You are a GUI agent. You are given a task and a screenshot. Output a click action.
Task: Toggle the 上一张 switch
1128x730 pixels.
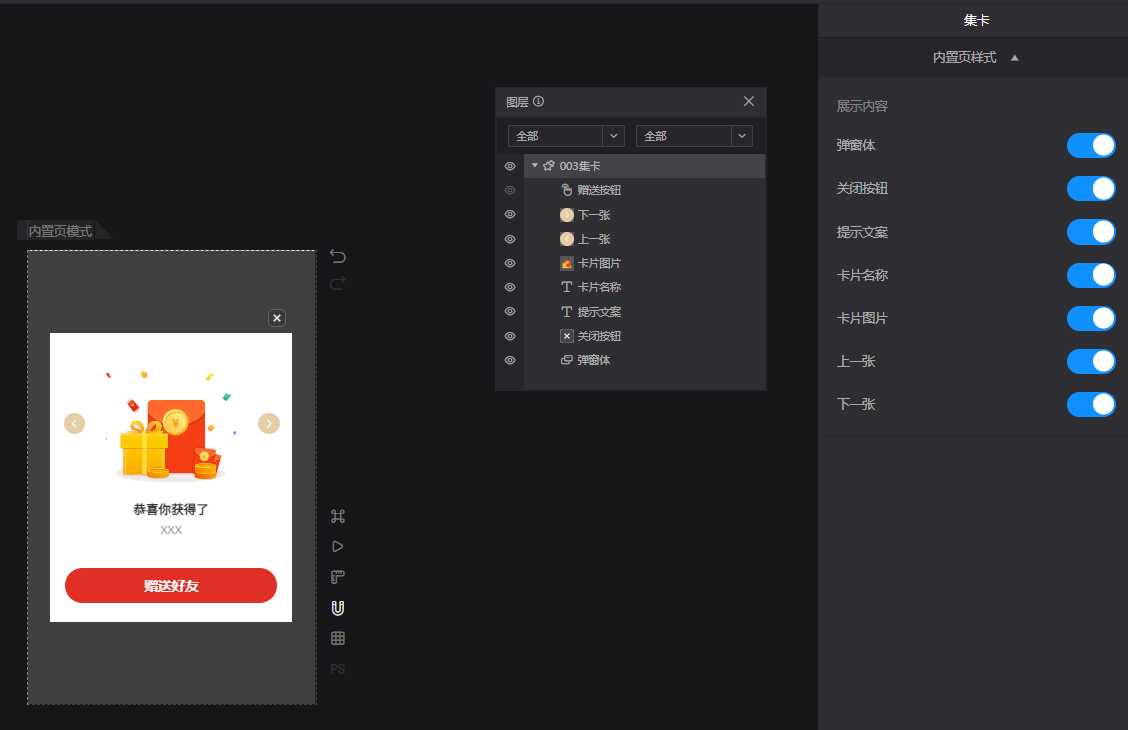click(1091, 361)
